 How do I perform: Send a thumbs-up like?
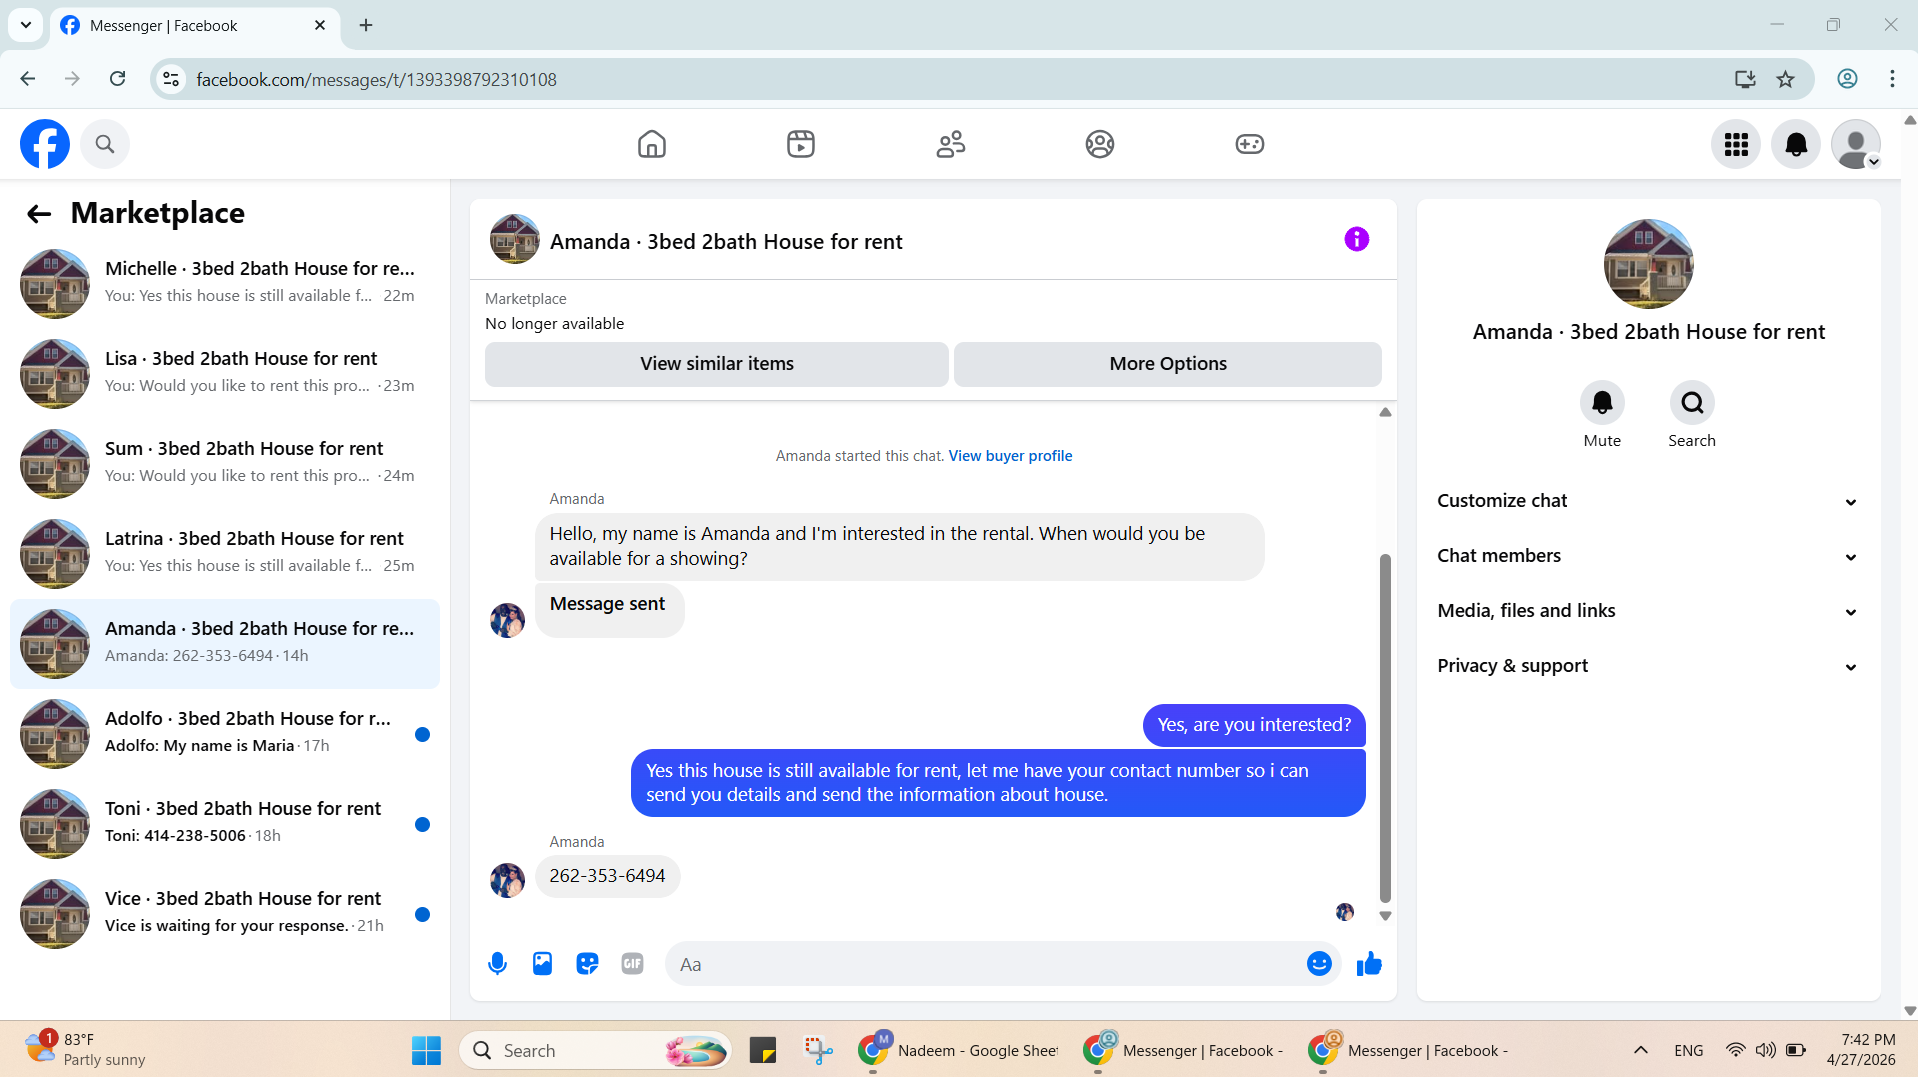pos(1369,964)
